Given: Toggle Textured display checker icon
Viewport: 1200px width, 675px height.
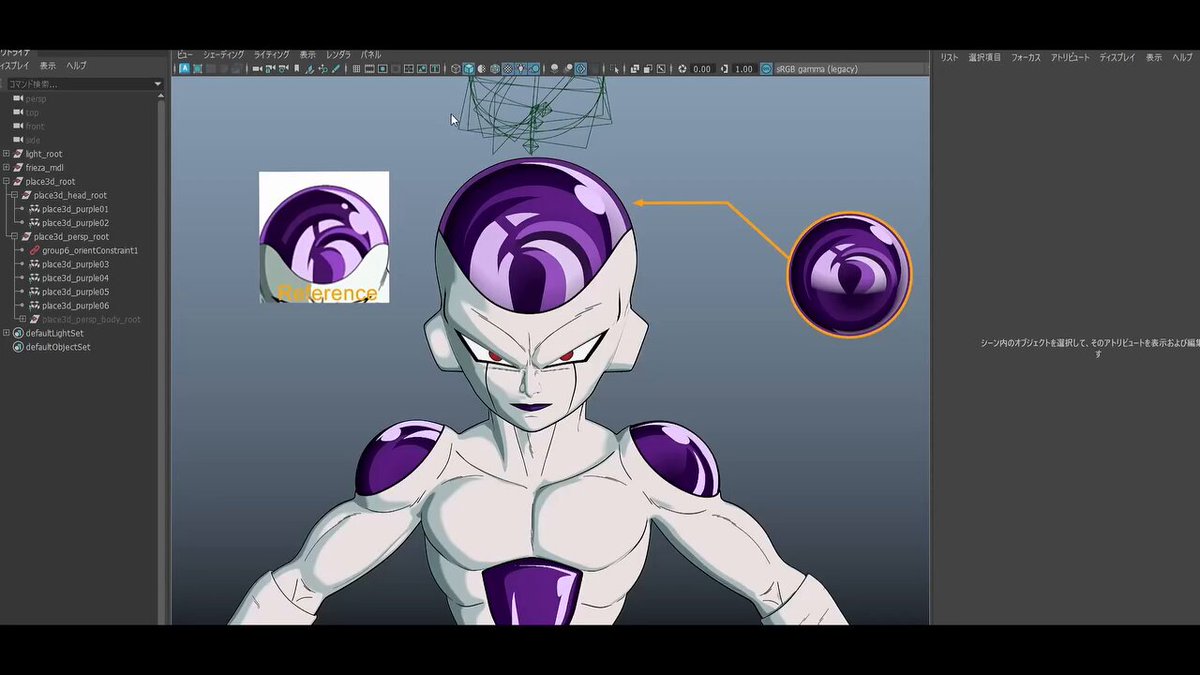Looking at the screenshot, I should pyautogui.click(x=508, y=69).
